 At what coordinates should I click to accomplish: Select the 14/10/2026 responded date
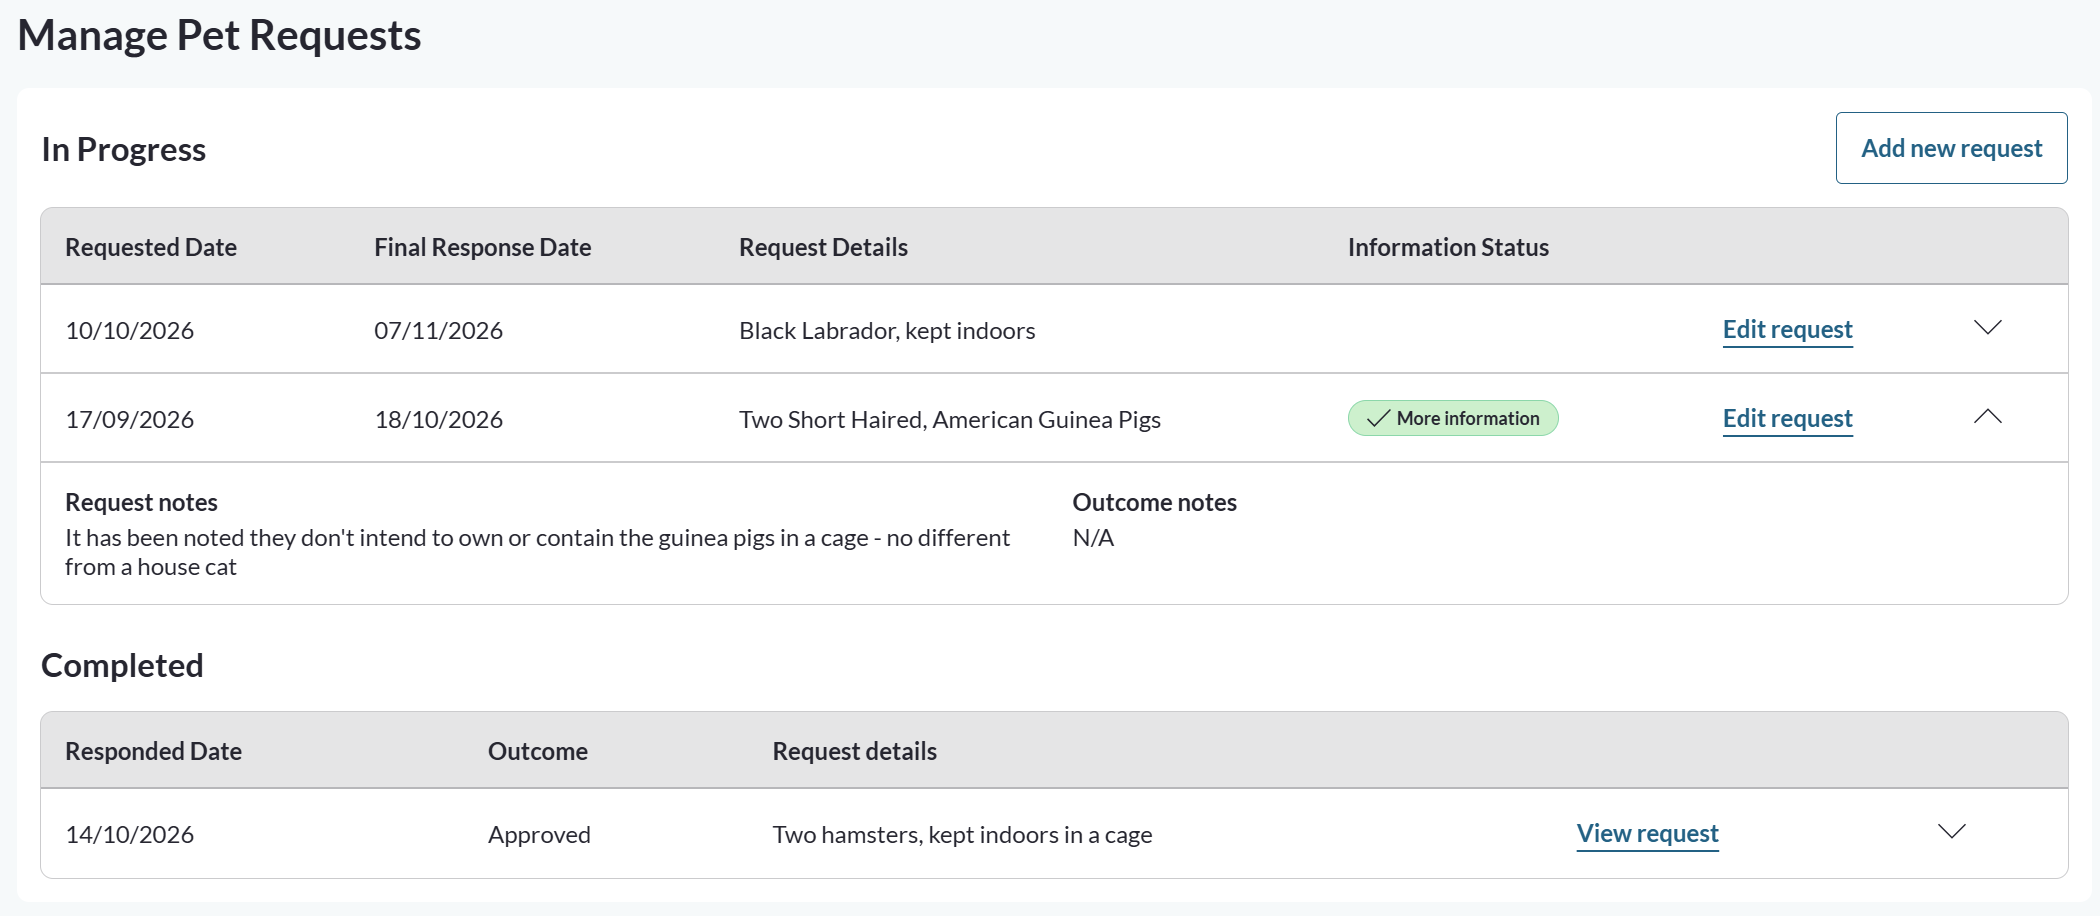pos(130,835)
